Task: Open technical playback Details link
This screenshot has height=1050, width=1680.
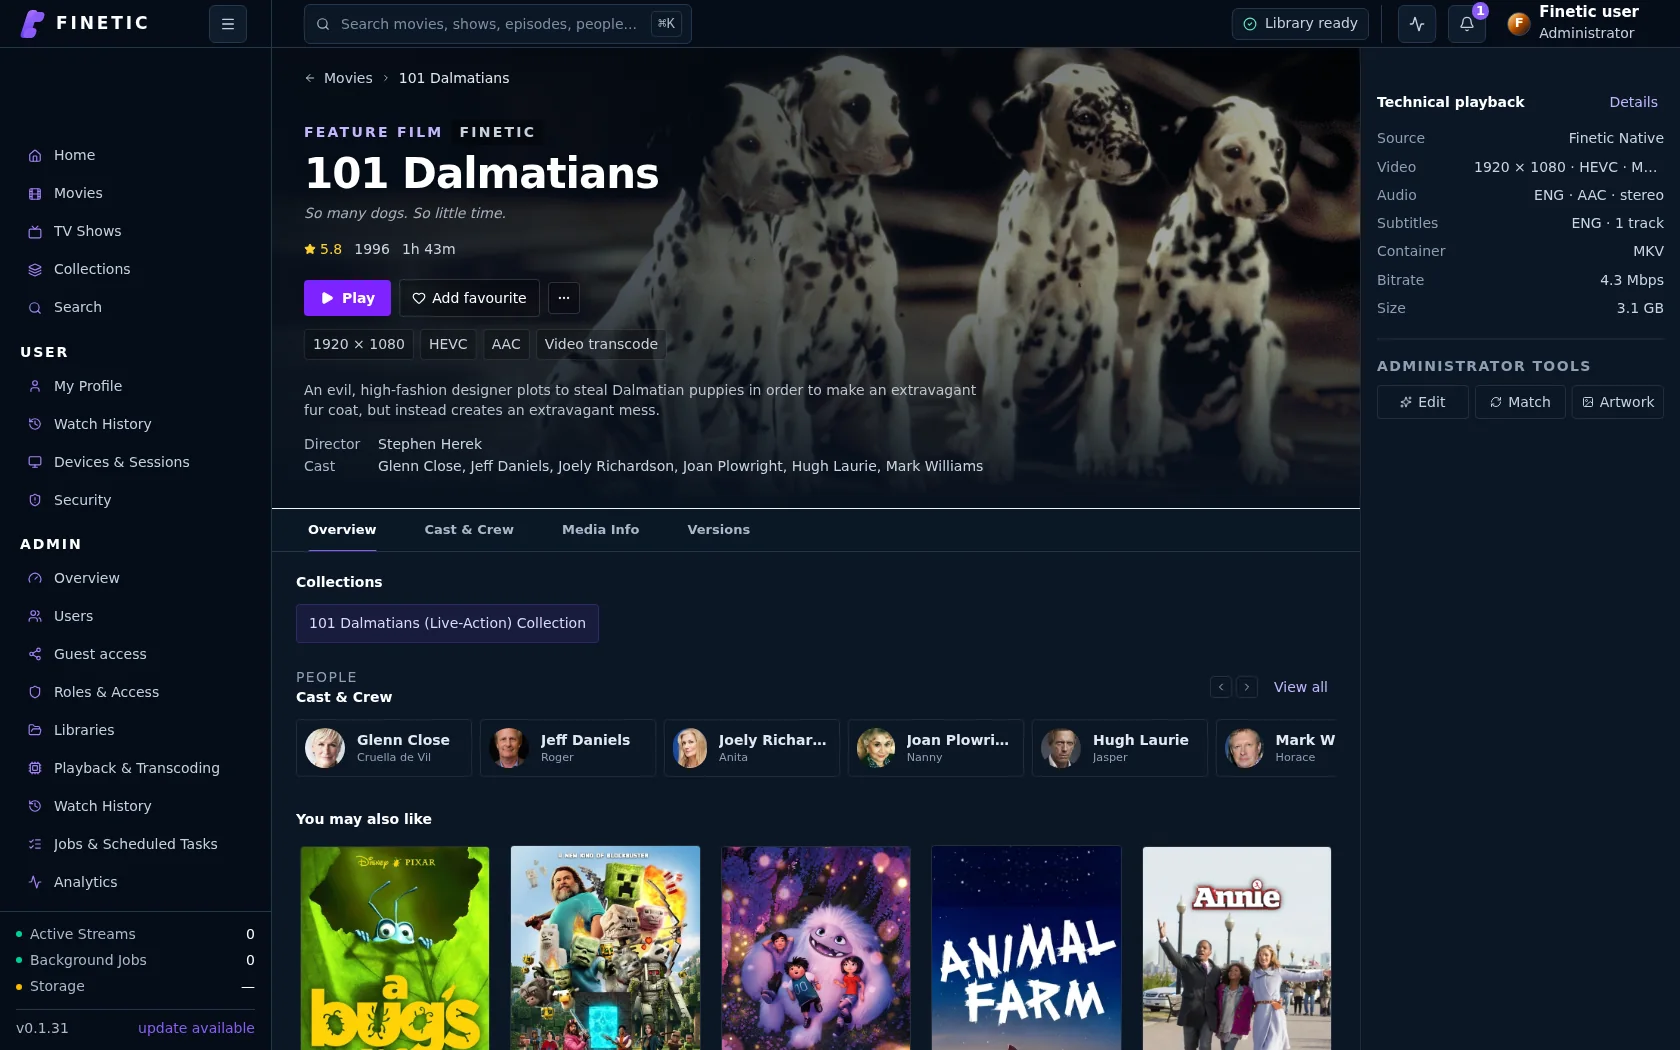Action: pyautogui.click(x=1633, y=102)
